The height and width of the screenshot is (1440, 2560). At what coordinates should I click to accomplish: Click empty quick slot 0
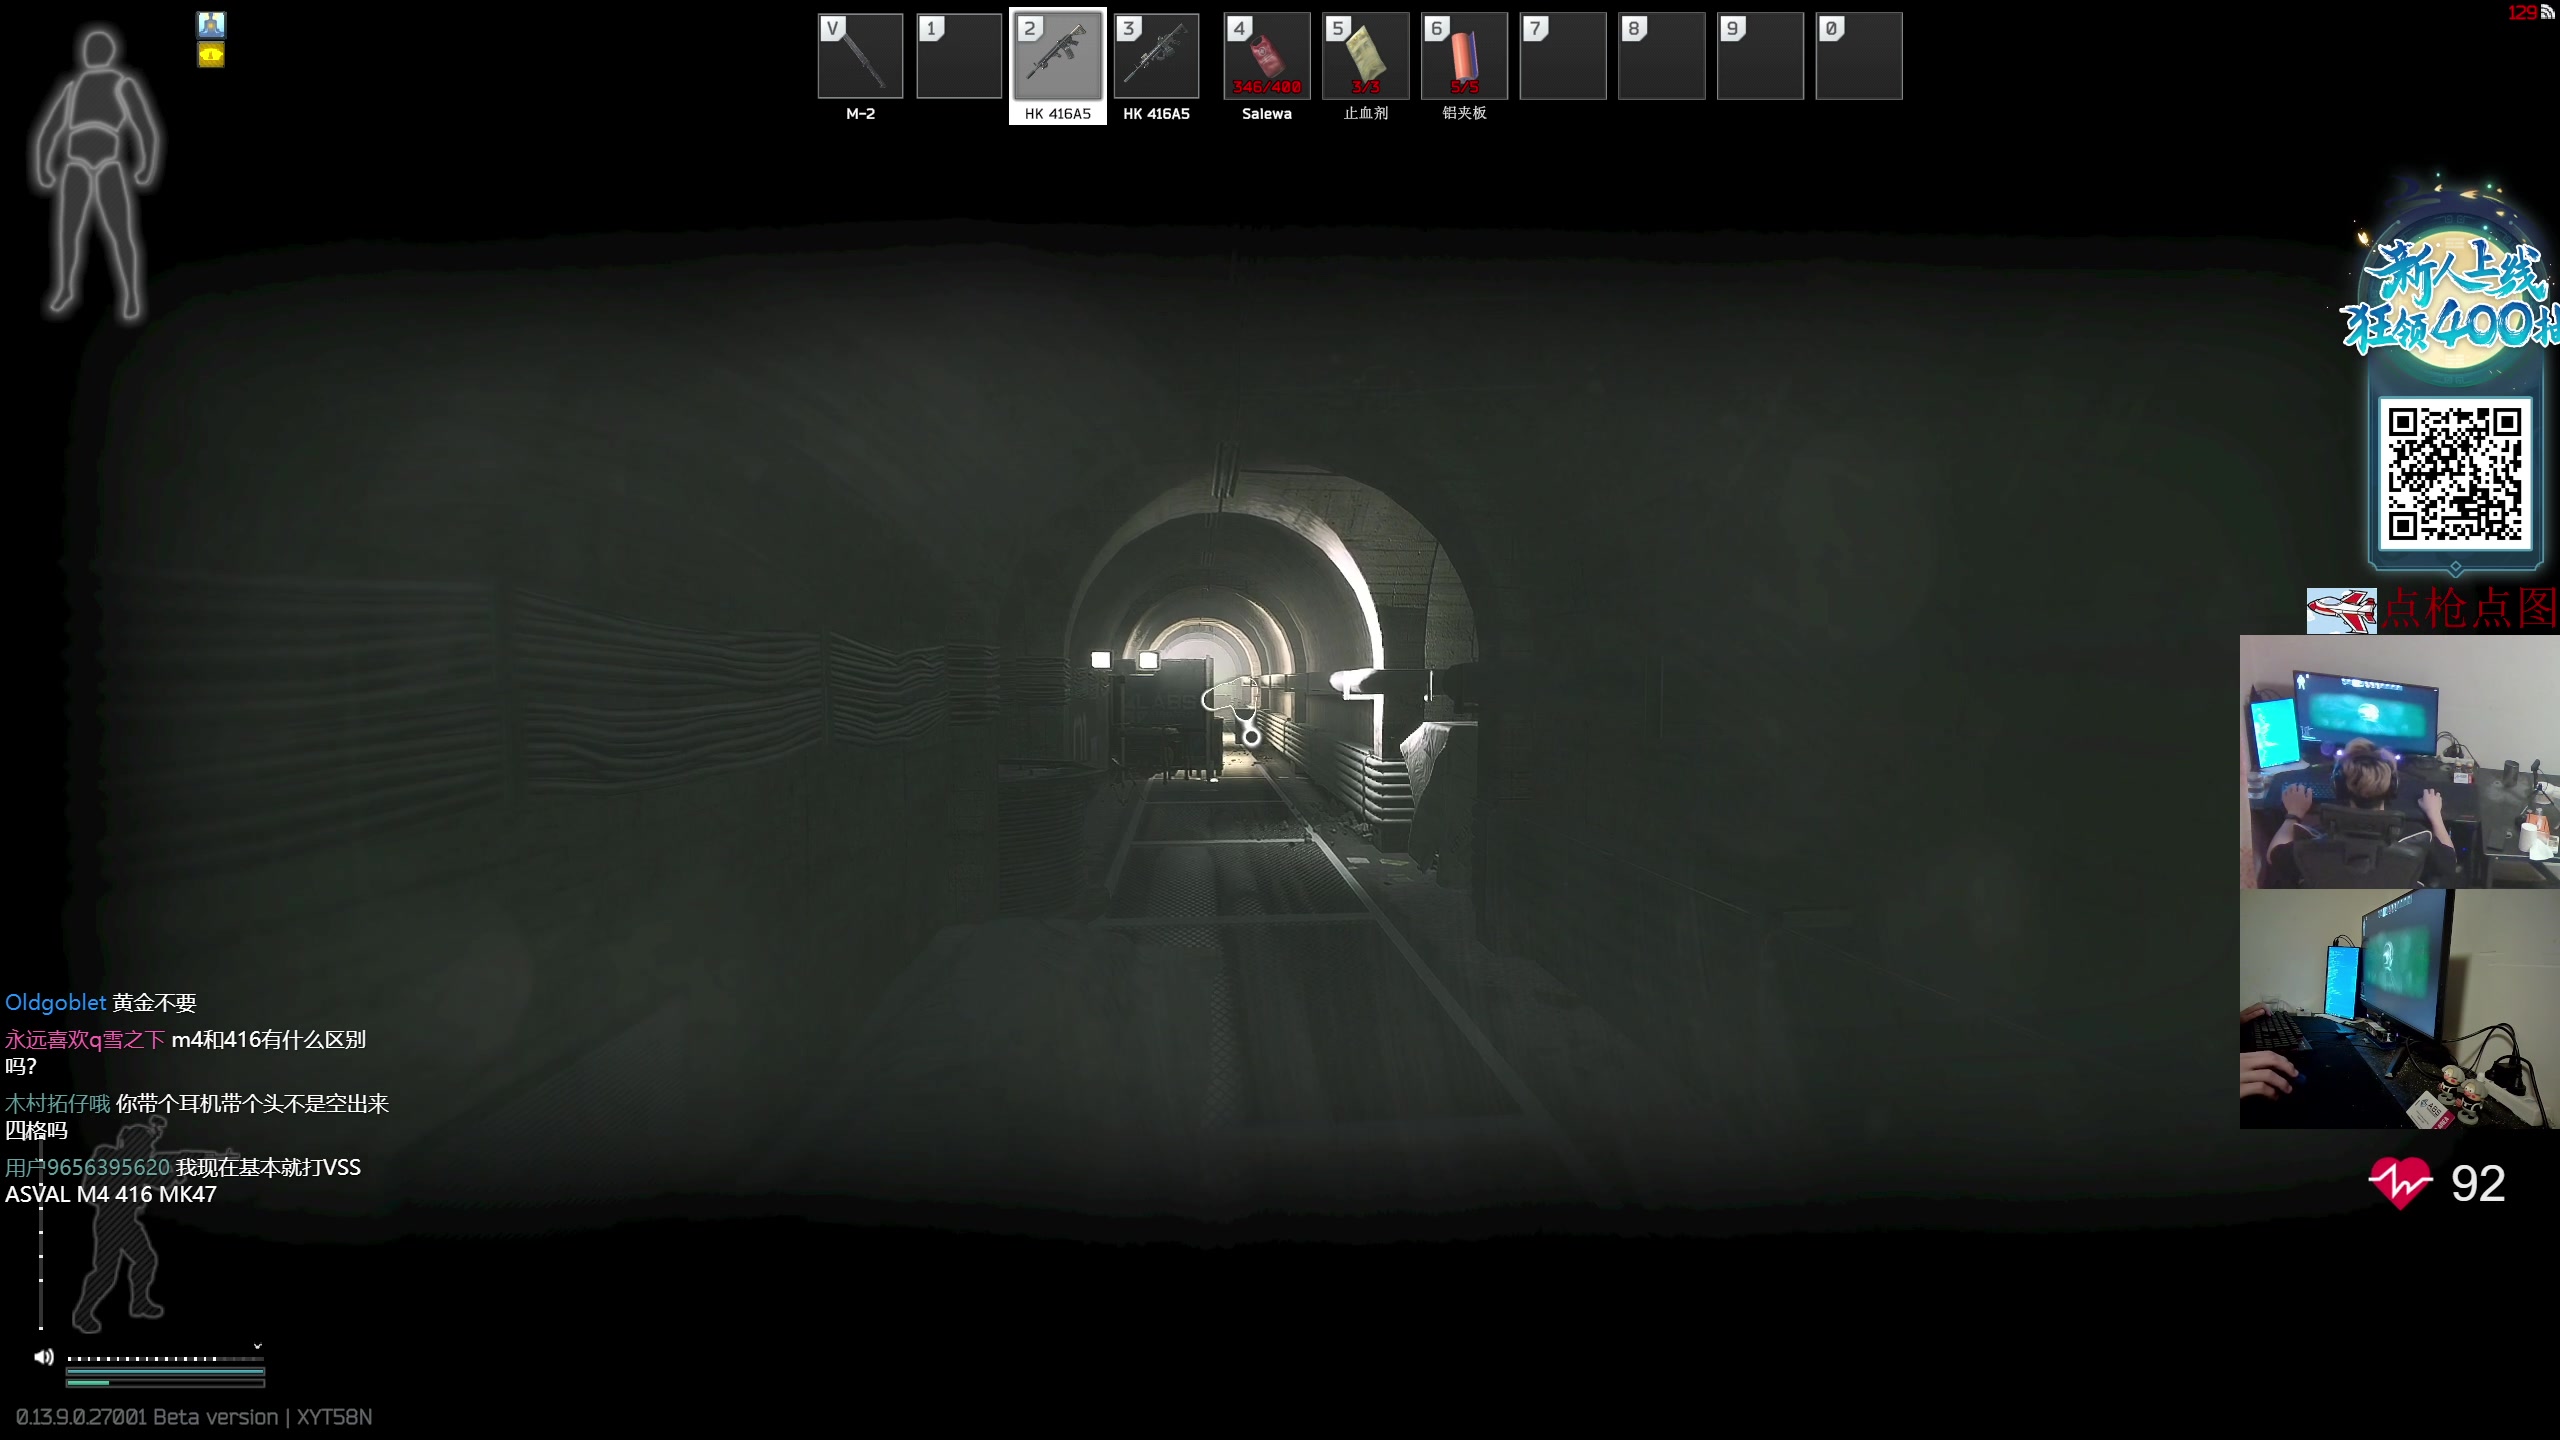[x=1859, y=56]
